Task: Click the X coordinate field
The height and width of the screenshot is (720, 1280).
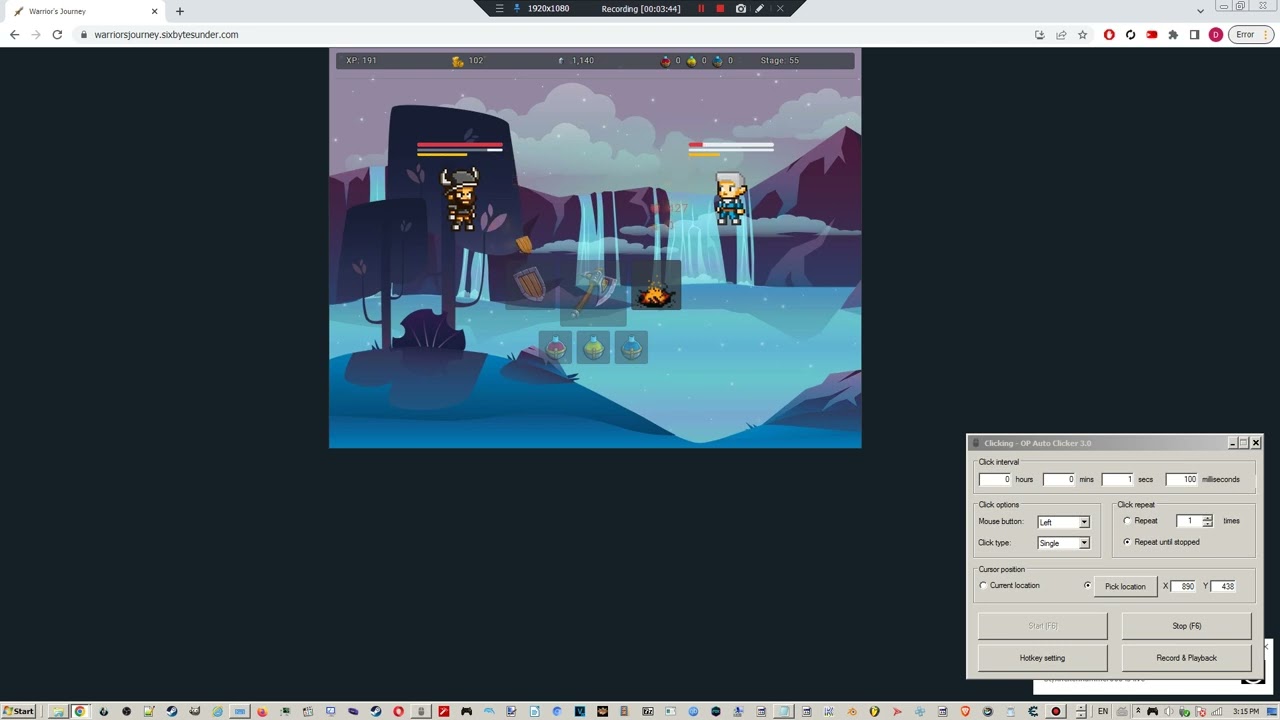Action: click(x=1183, y=586)
